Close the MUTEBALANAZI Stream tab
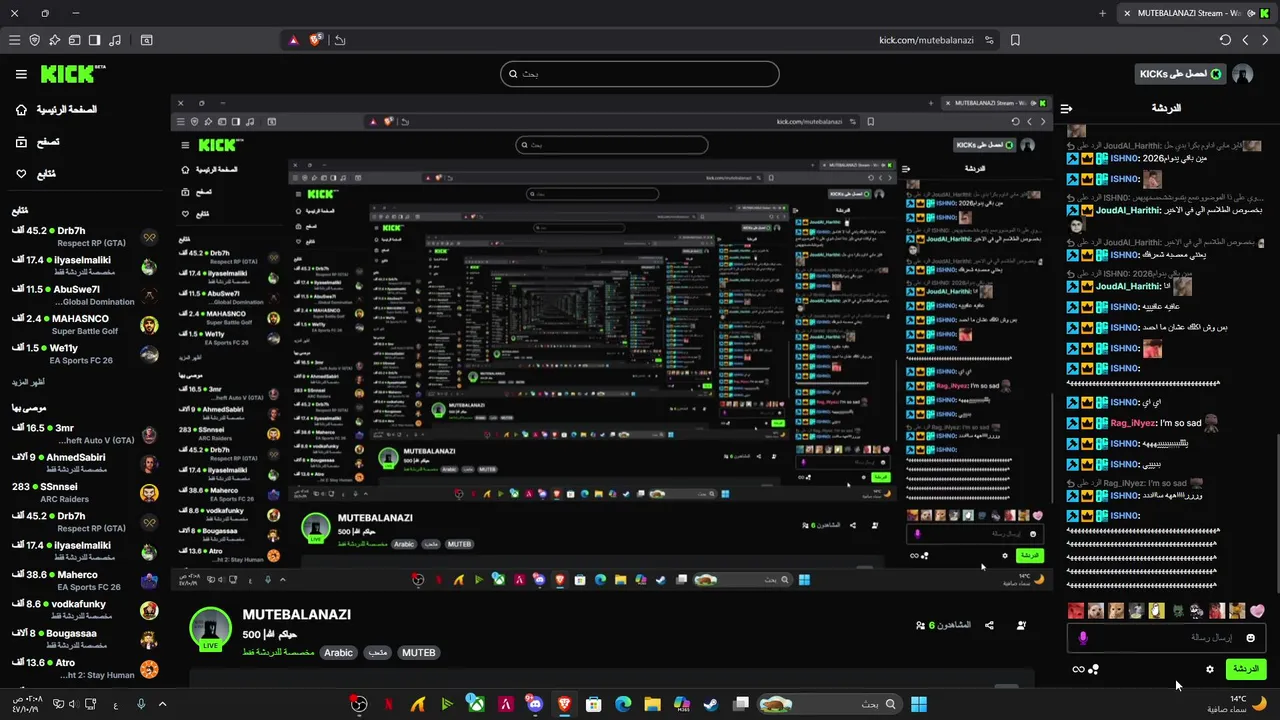 pos(1127,13)
